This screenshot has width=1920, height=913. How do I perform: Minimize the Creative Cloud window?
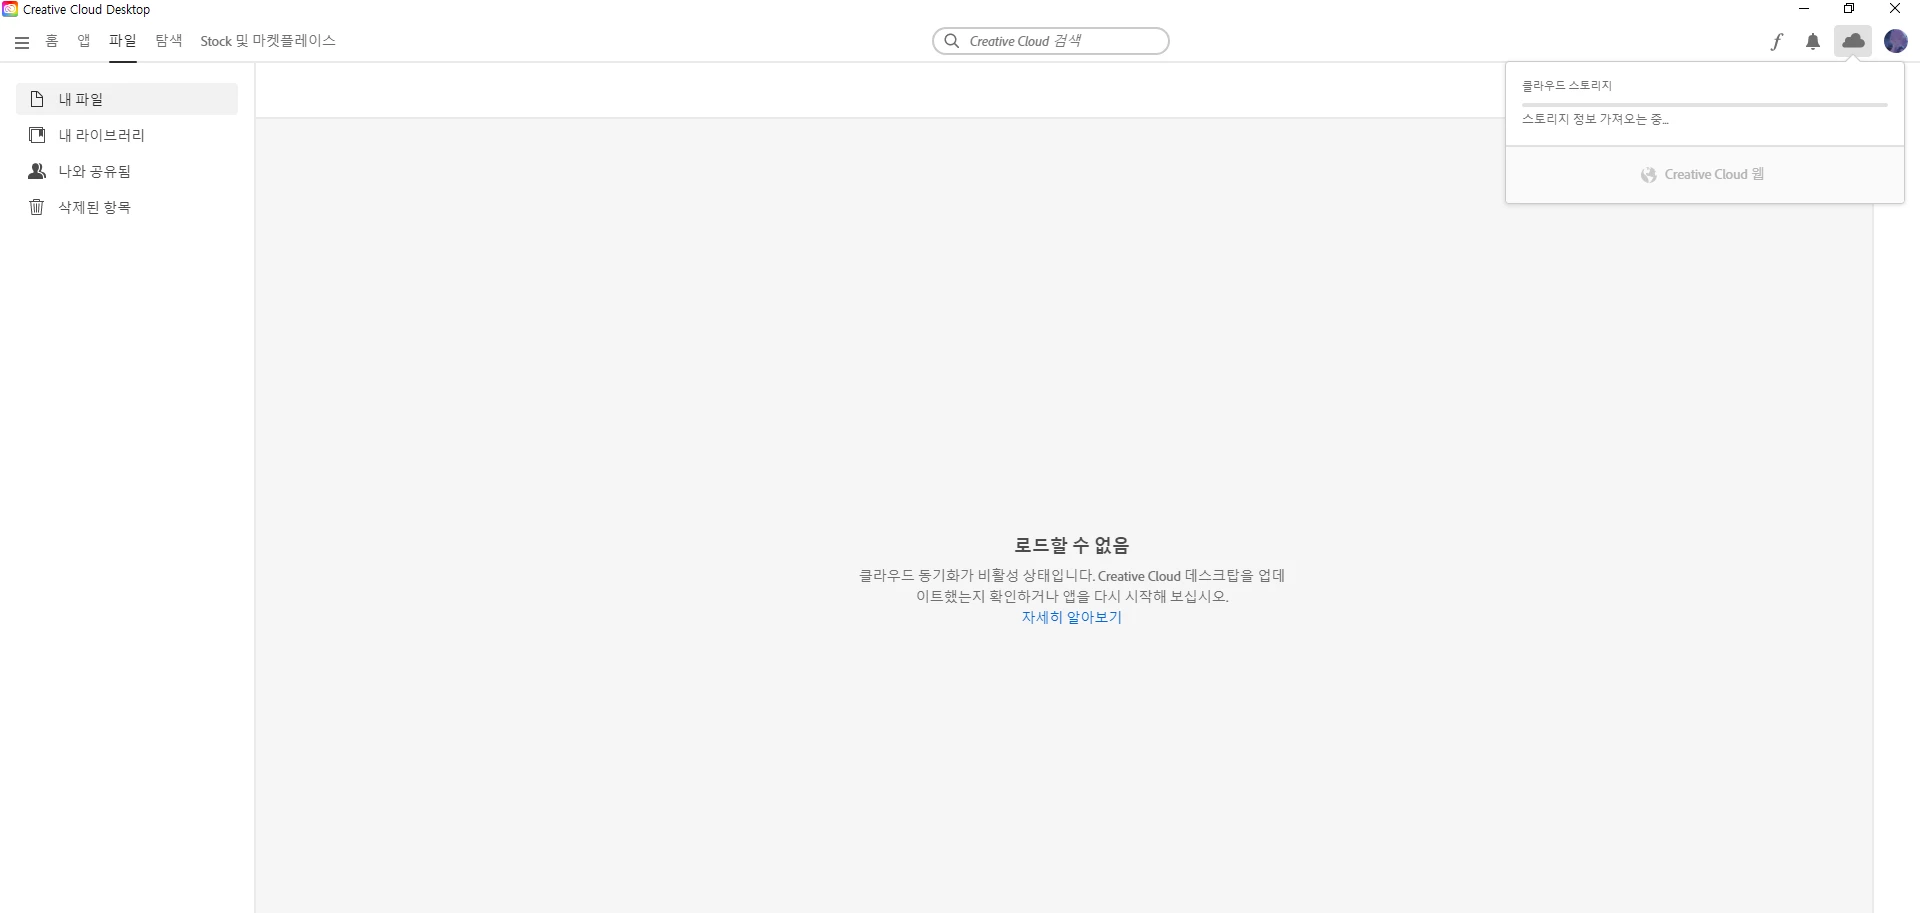pyautogui.click(x=1804, y=9)
